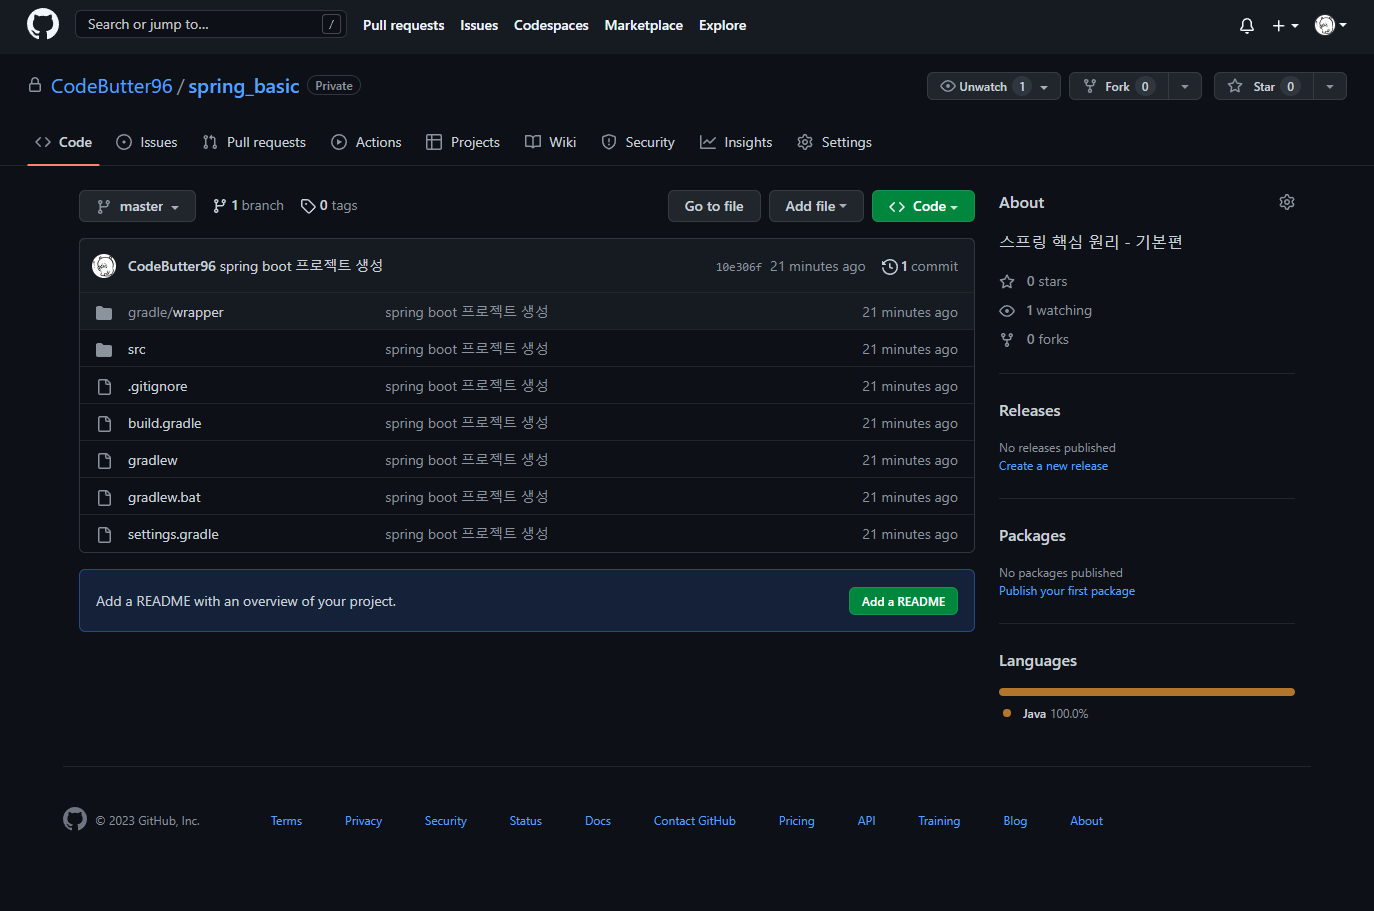This screenshot has width=1374, height=911.
Task: View 1 watching in About sidebar
Action: tap(1046, 310)
